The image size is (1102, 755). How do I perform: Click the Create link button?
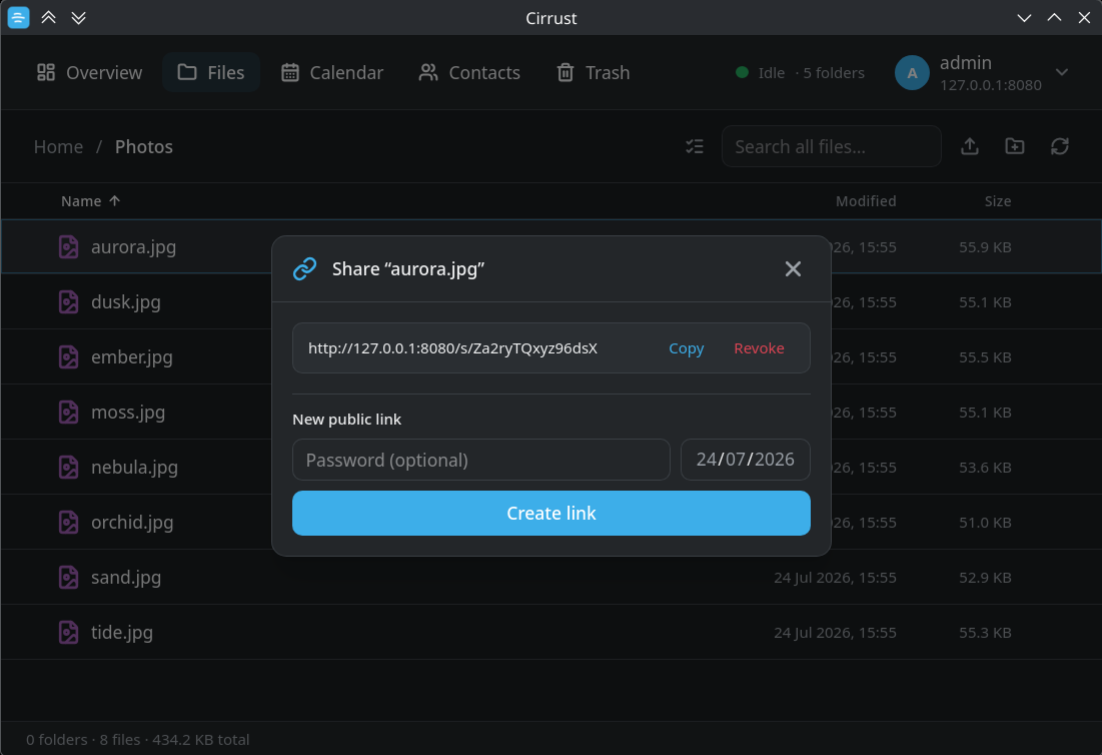pyautogui.click(x=551, y=513)
